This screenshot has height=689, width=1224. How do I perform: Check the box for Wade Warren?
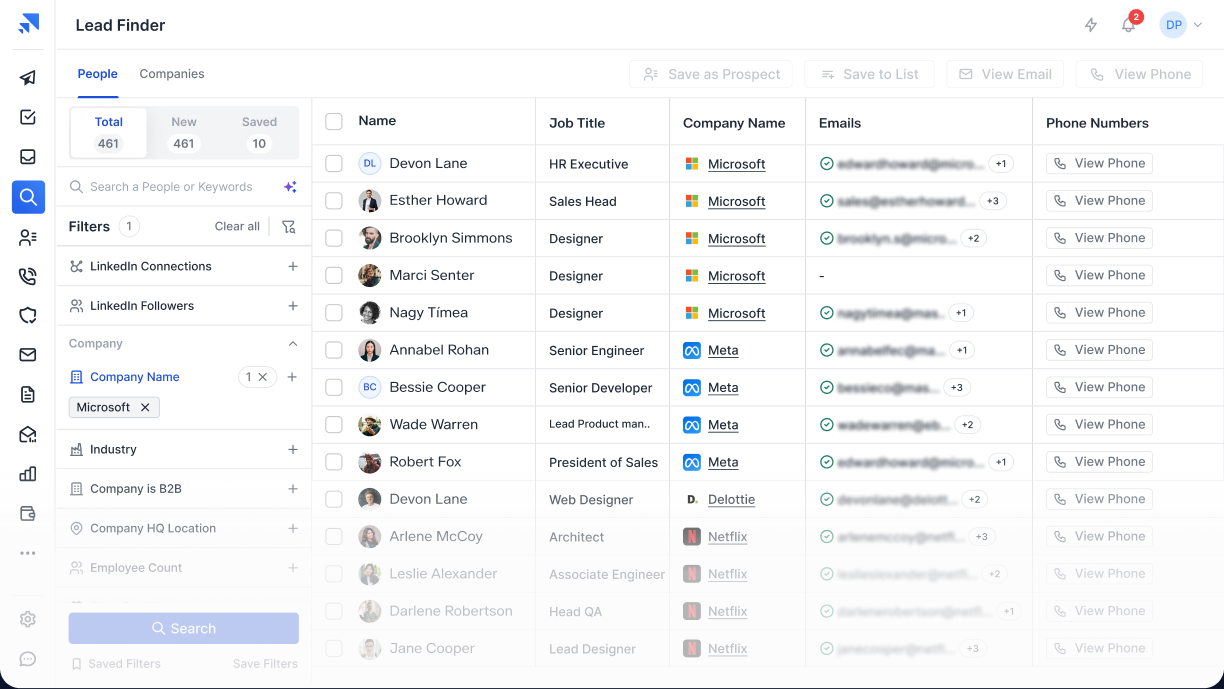pos(334,425)
